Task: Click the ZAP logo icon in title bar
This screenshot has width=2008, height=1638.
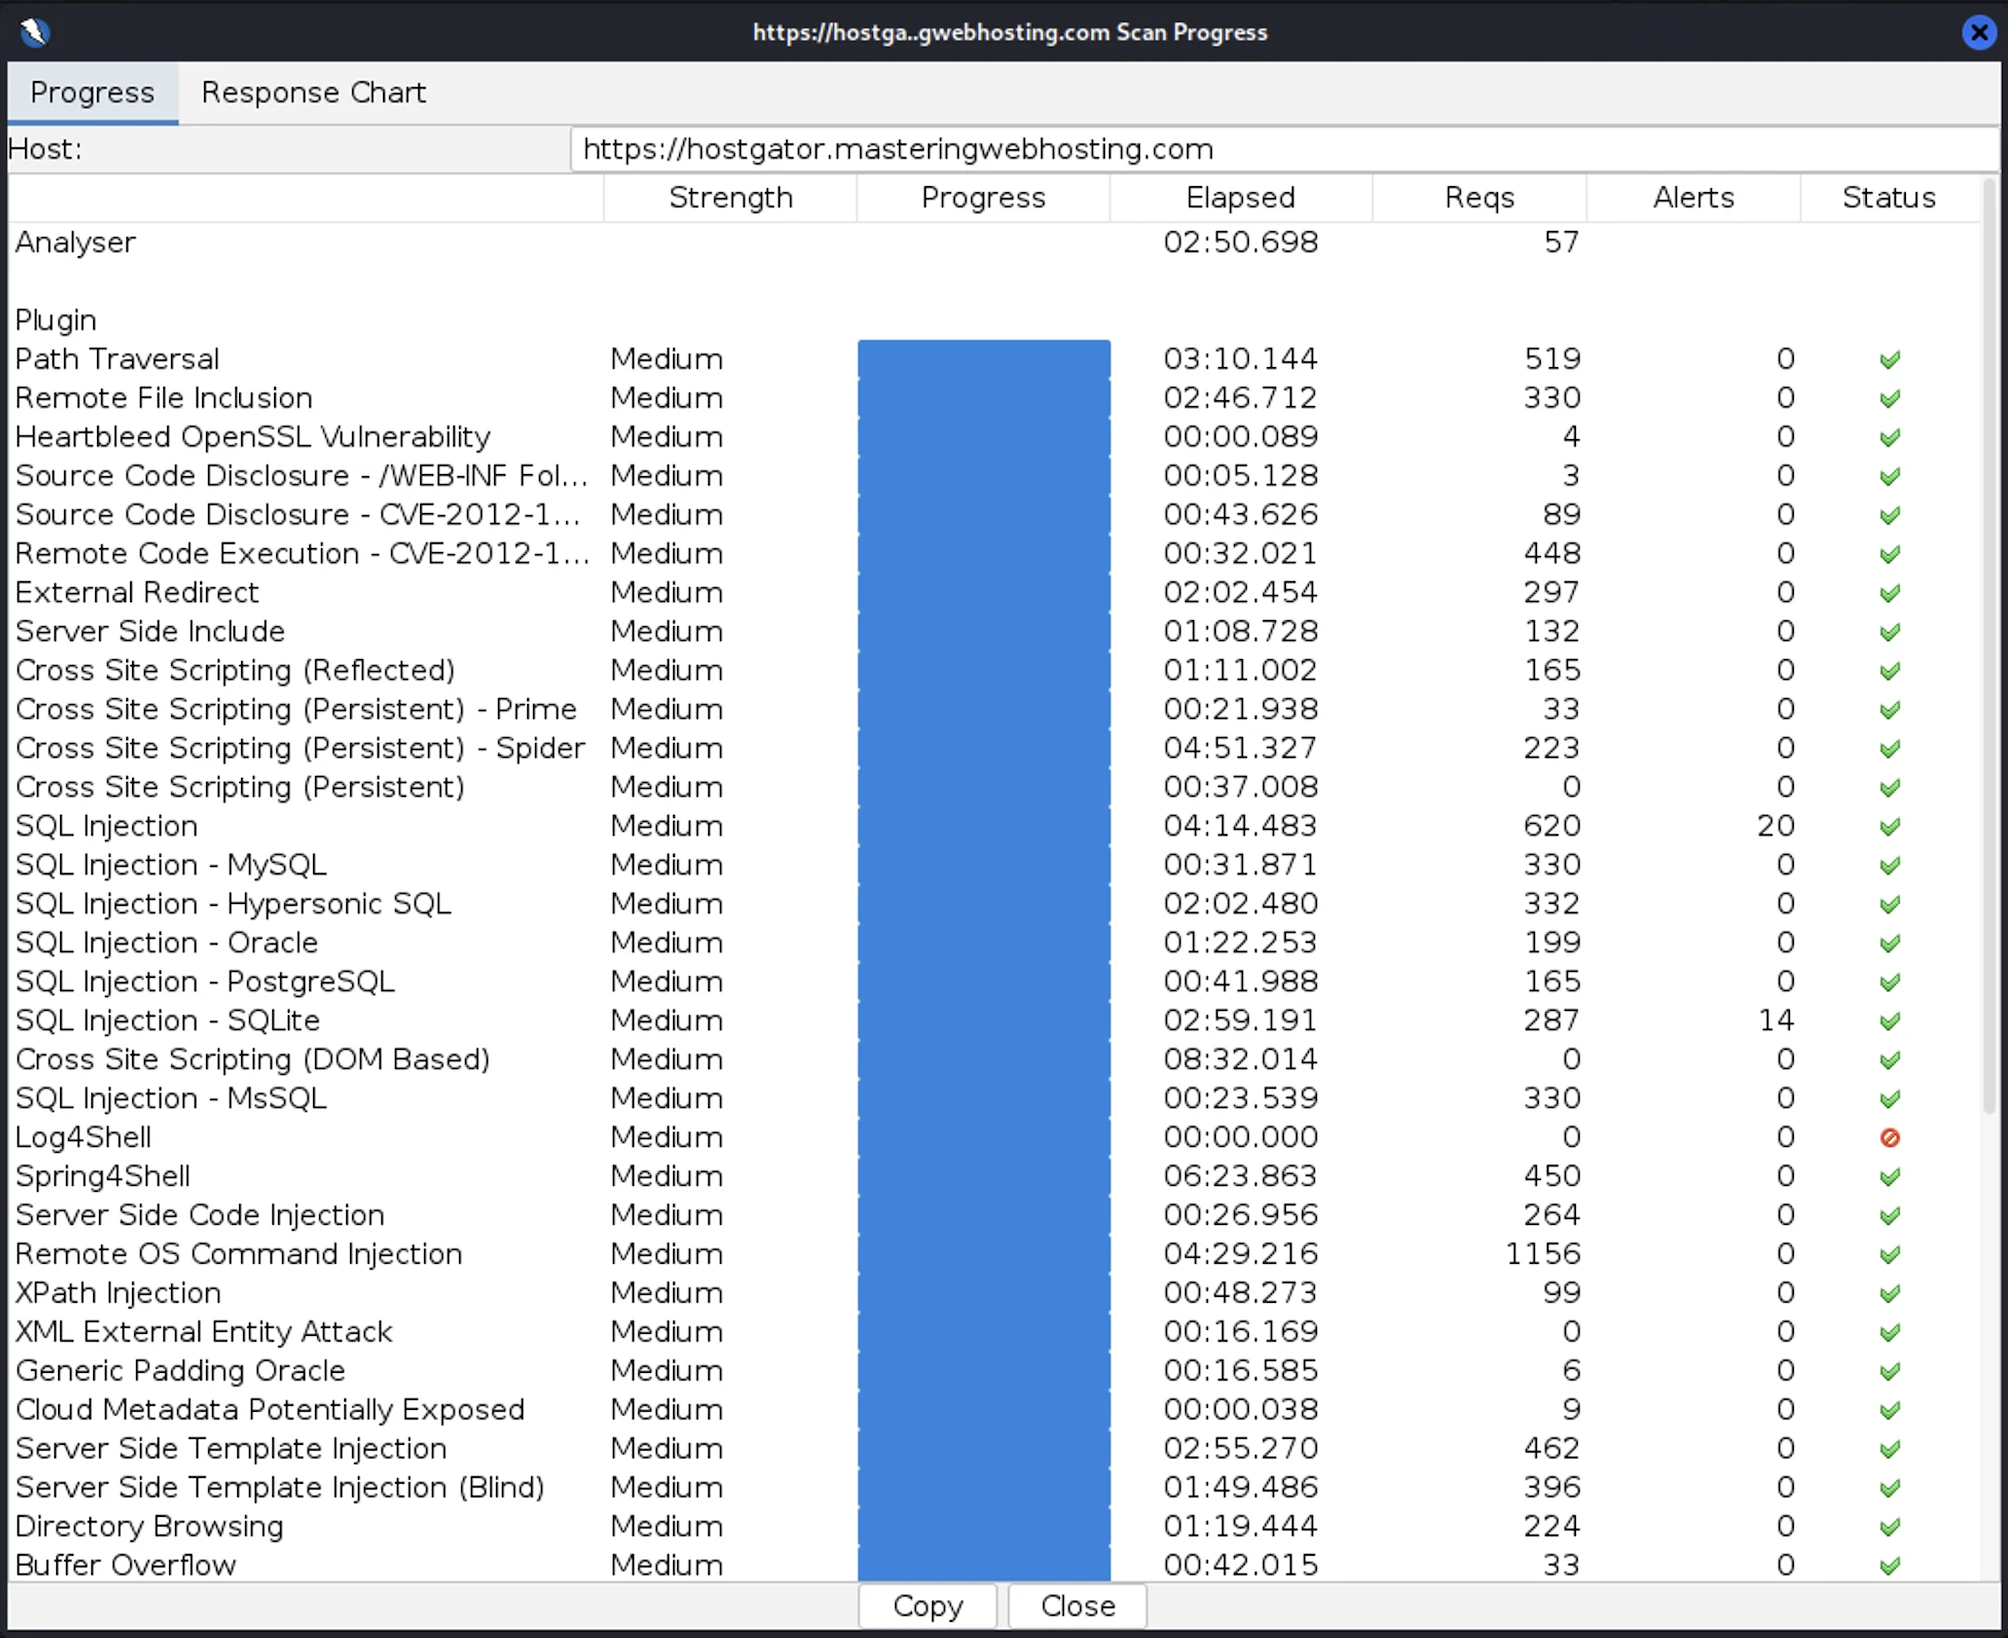Action: pos(35,32)
